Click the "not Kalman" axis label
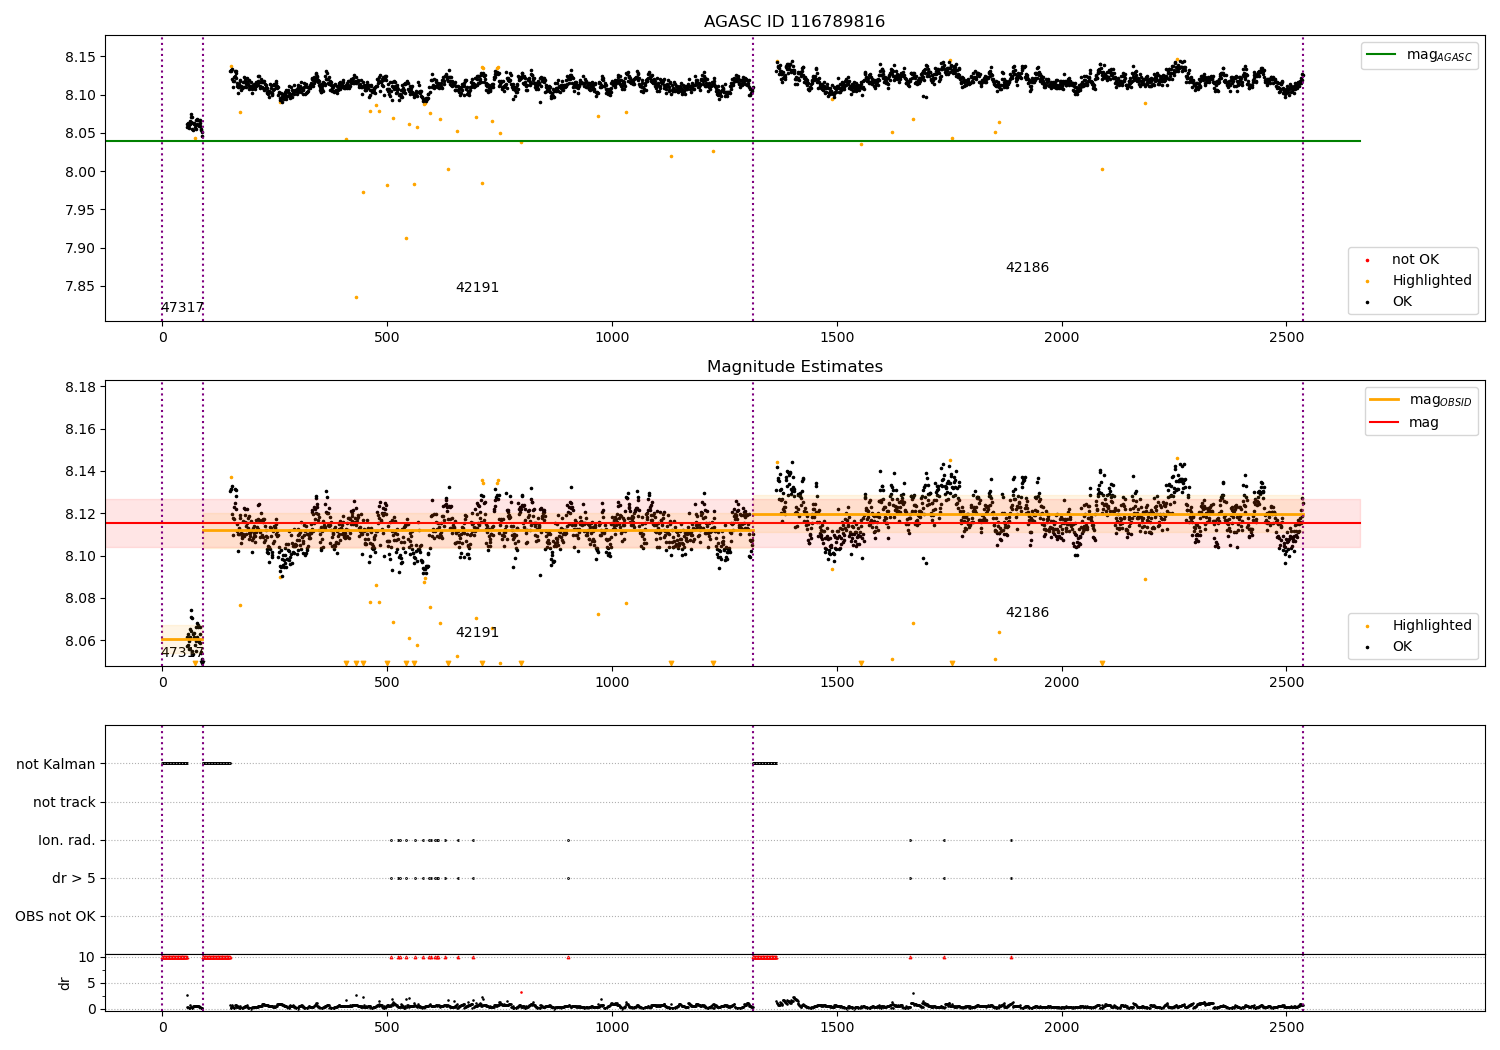The width and height of the screenshot is (1500, 1050). pos(56,765)
